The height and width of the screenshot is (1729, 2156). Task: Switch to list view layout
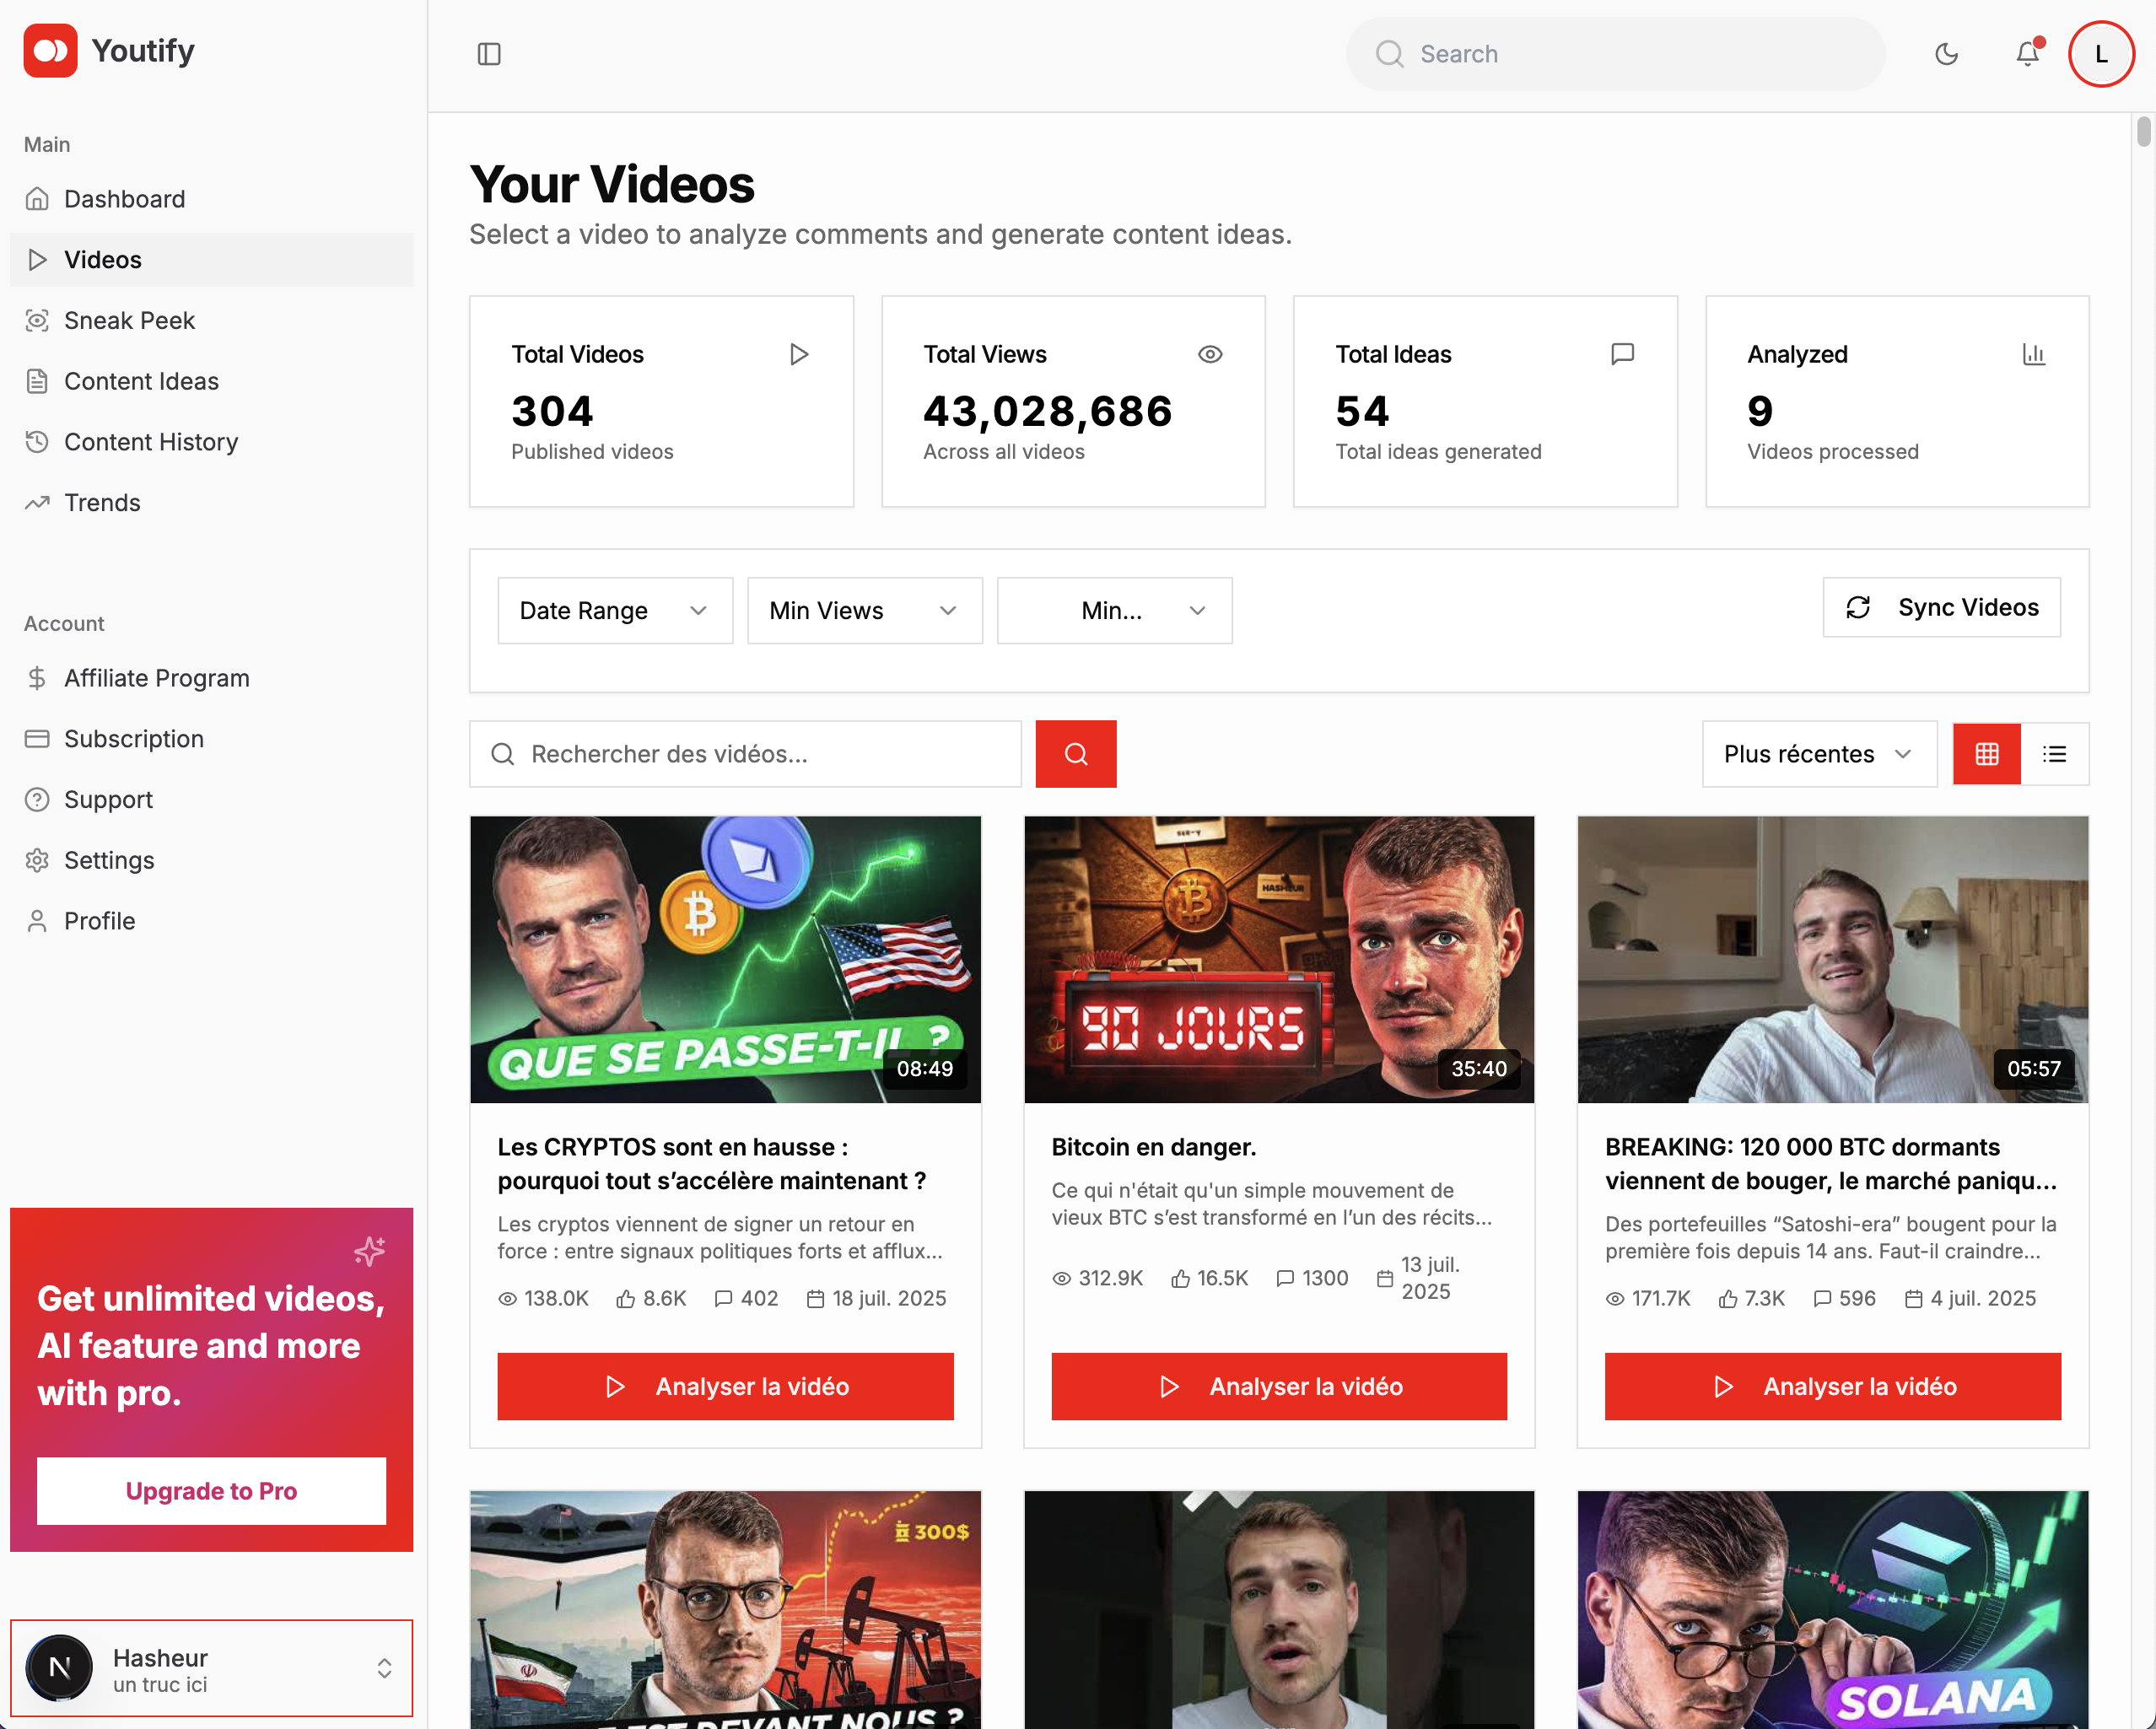pos(2054,754)
